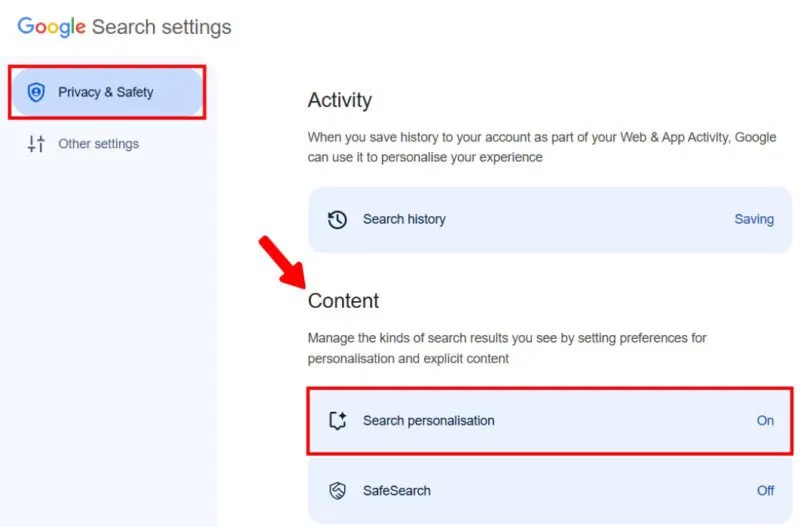Click the Off status for SafeSearch
This screenshot has width=800, height=527.
tap(765, 491)
